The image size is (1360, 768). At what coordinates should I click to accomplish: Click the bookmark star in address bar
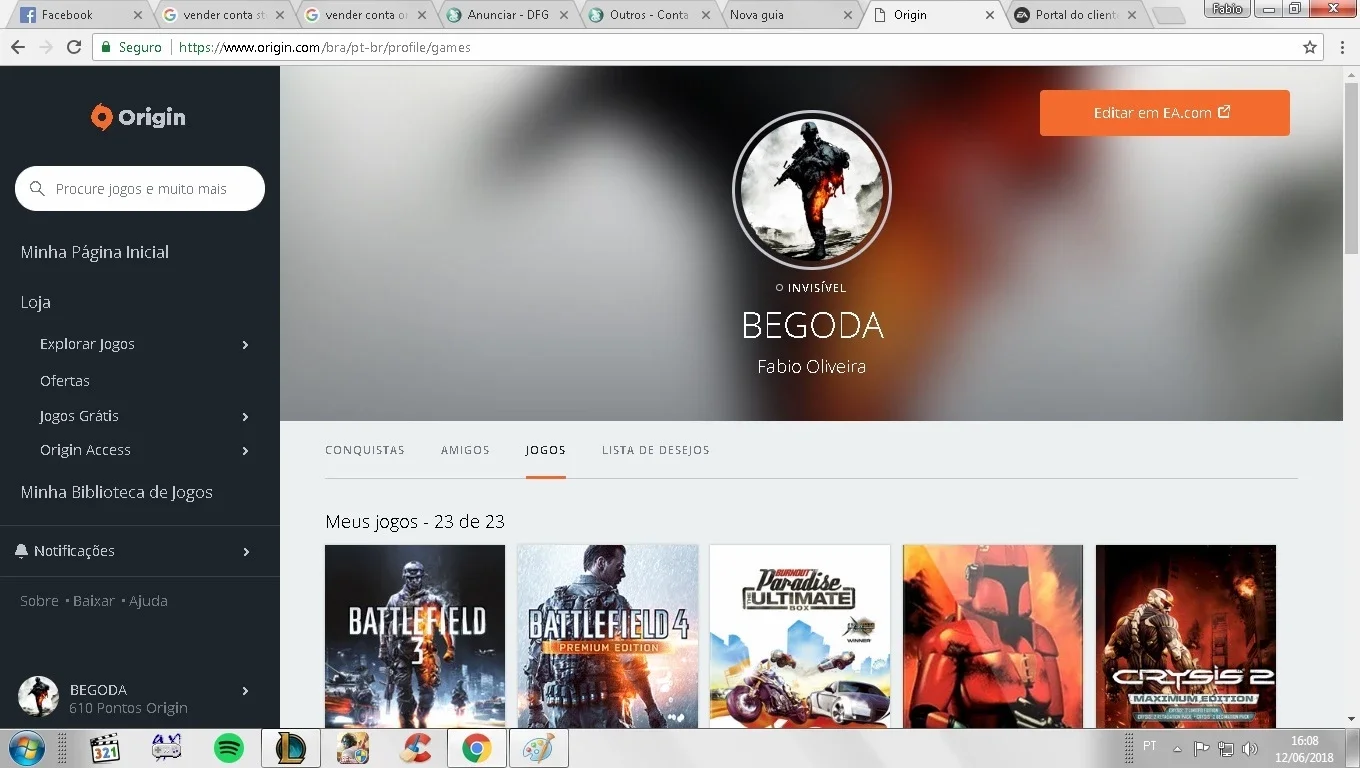(x=1310, y=47)
